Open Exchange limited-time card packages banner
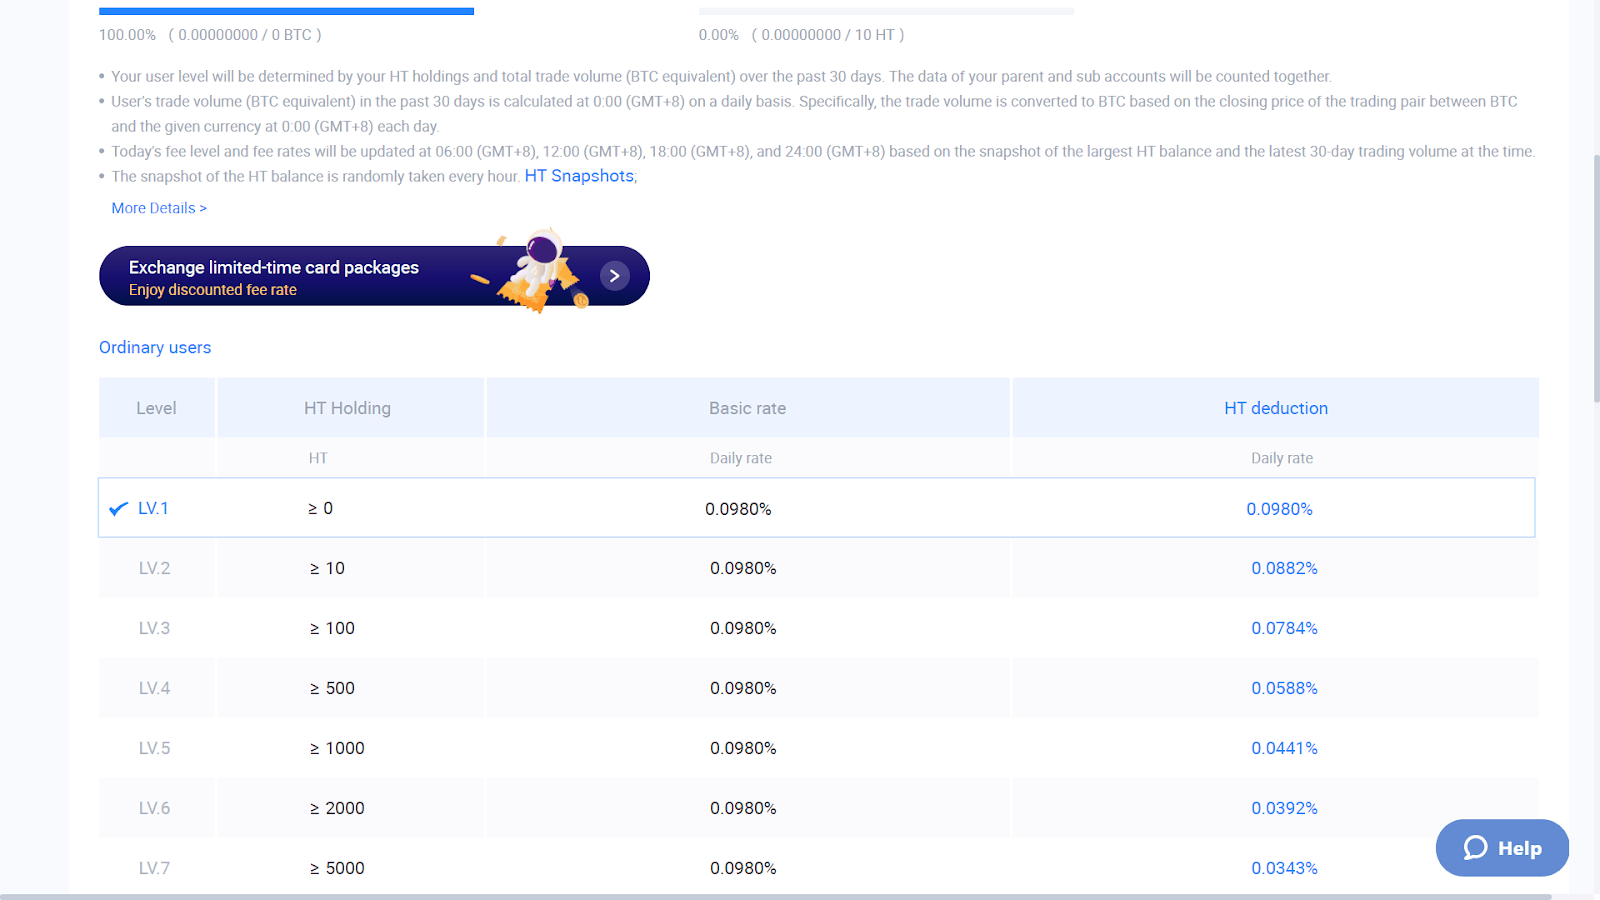Viewport: 1600px width, 900px height. [374, 276]
